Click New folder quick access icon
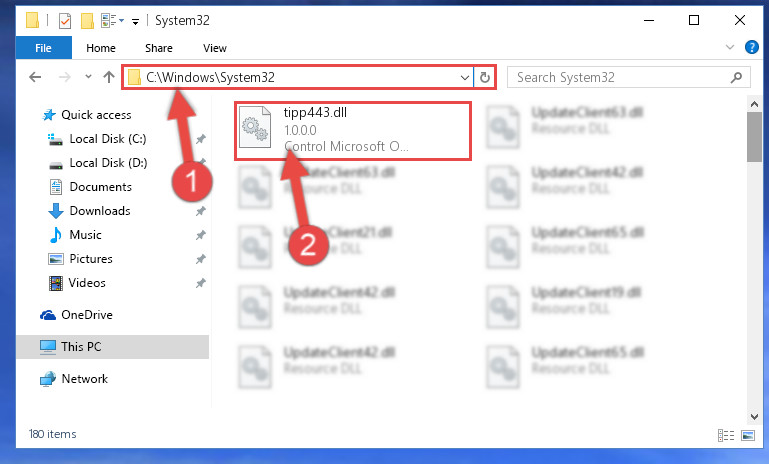 (87, 21)
